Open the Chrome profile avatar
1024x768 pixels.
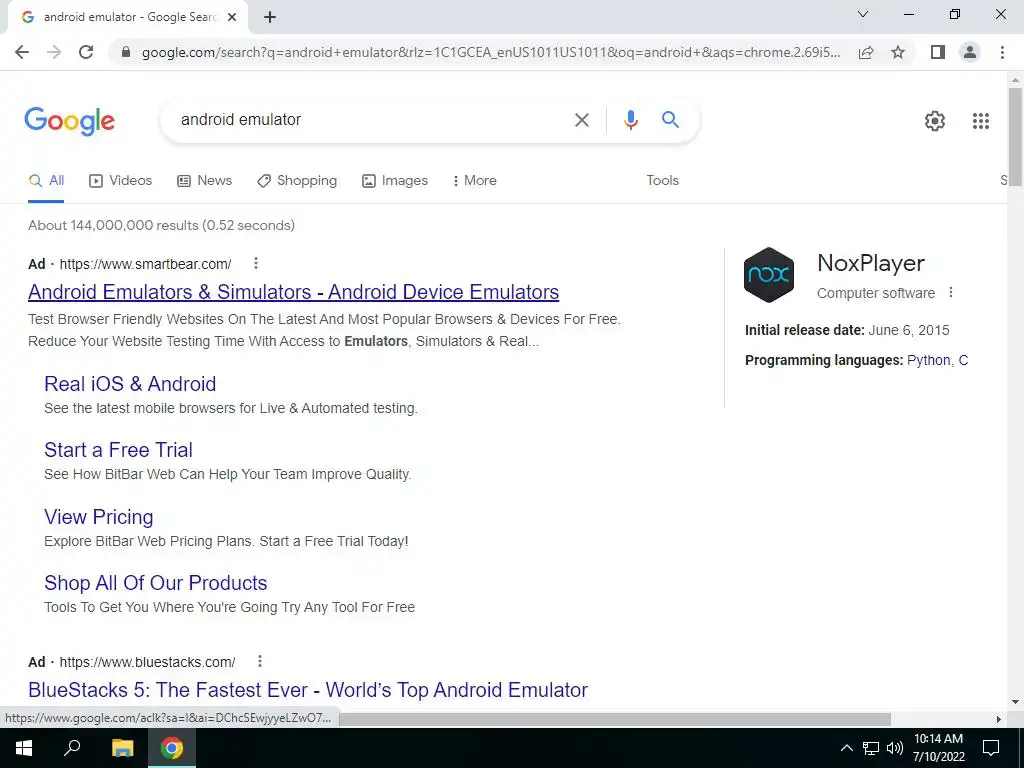(970, 52)
